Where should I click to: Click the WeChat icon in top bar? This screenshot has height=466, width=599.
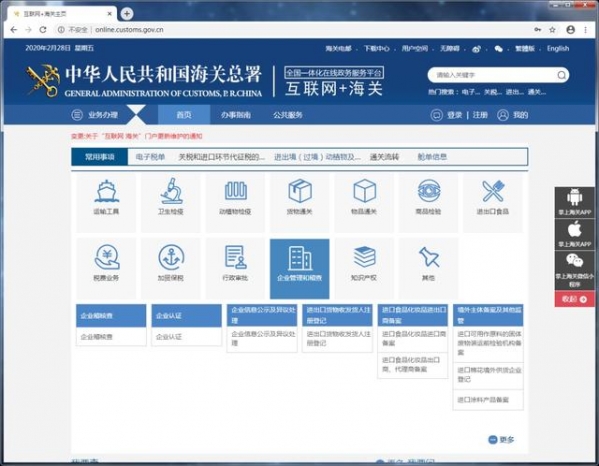pyautogui.click(x=499, y=49)
